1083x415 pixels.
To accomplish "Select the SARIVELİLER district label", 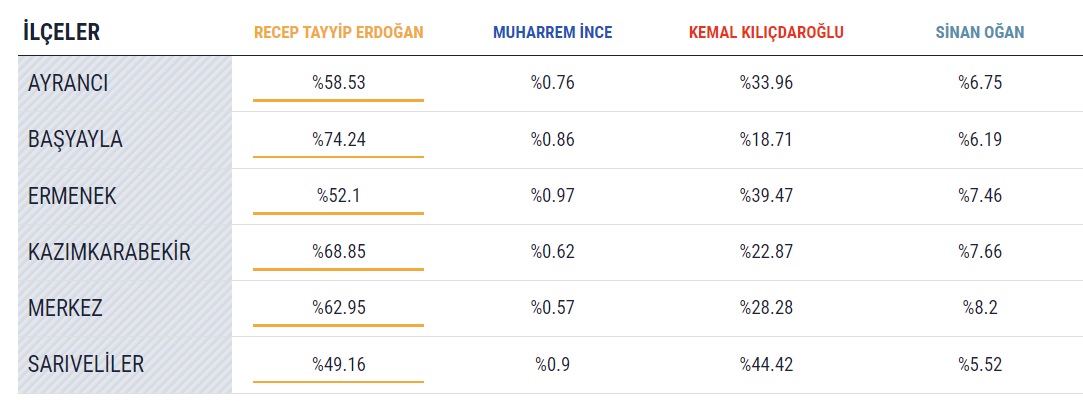I will [86, 365].
